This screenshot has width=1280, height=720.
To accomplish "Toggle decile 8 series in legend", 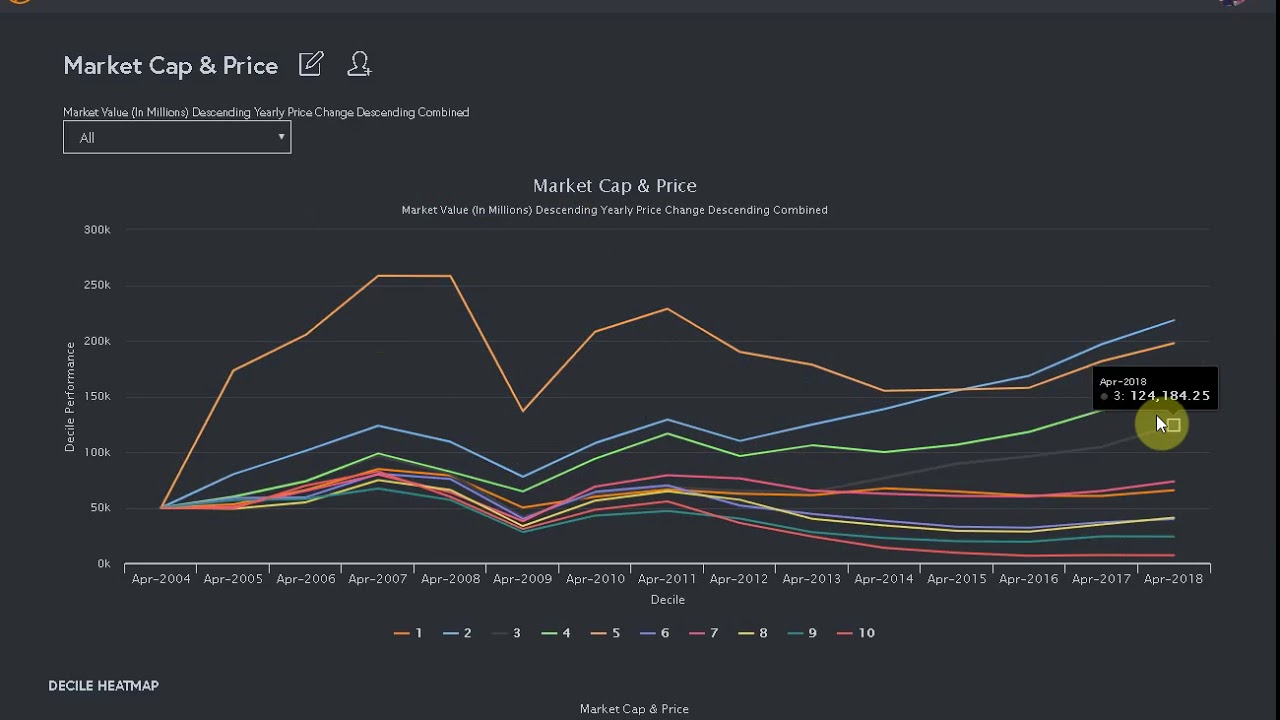I will [752, 633].
